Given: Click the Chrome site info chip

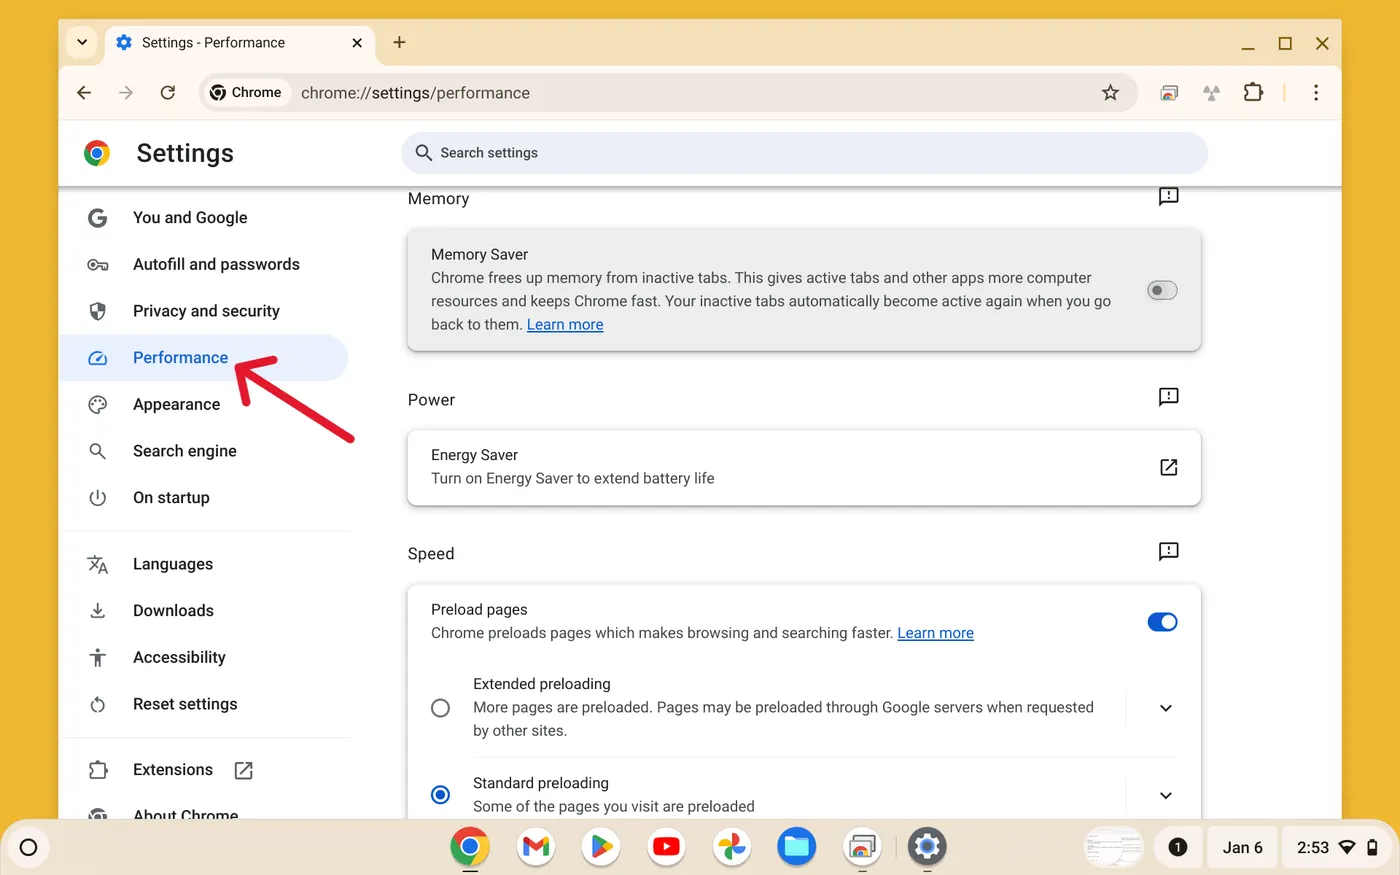Looking at the screenshot, I should pos(246,93).
